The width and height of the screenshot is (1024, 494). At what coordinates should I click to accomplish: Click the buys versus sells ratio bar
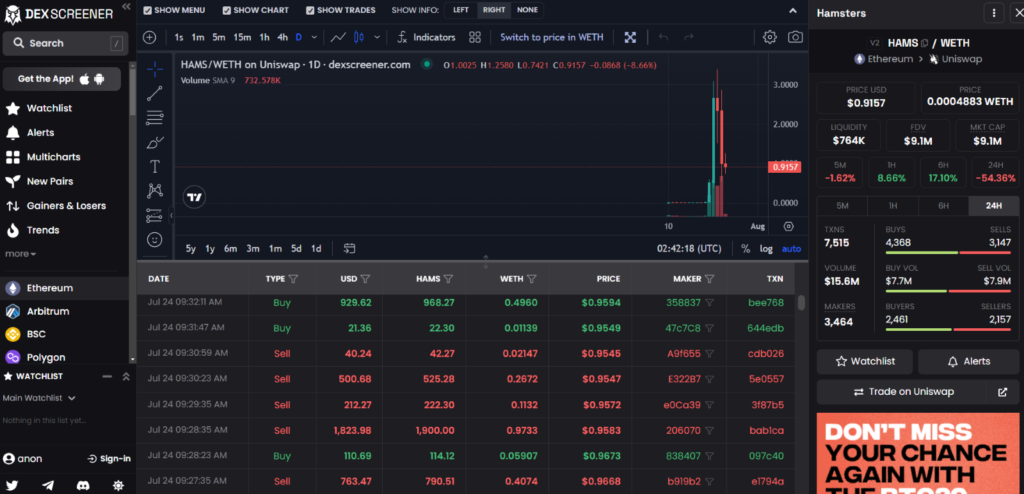click(x=947, y=253)
